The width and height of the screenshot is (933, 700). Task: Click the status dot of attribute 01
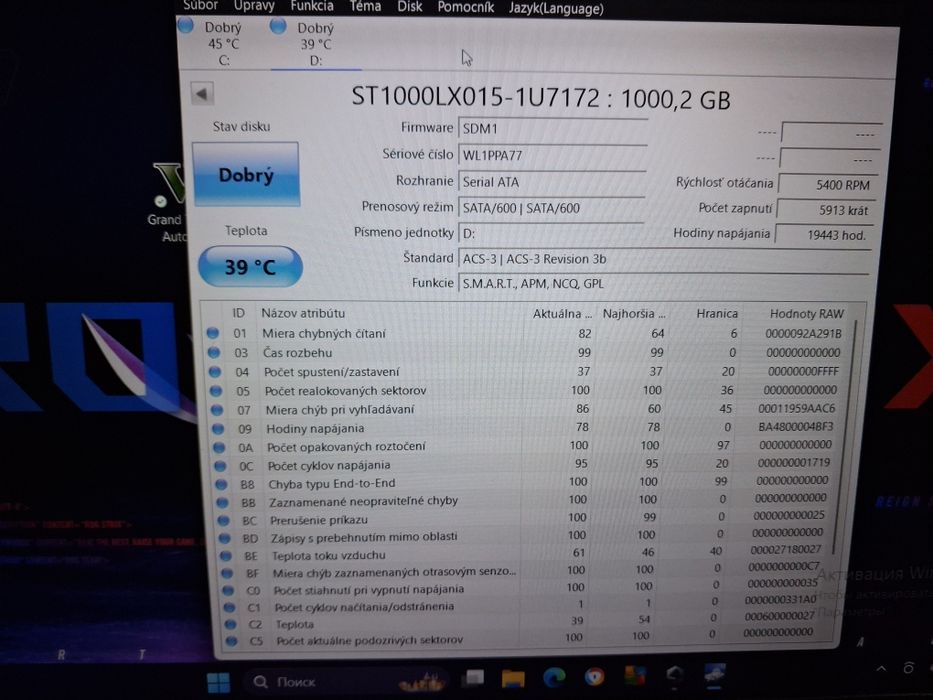pyautogui.click(x=212, y=333)
